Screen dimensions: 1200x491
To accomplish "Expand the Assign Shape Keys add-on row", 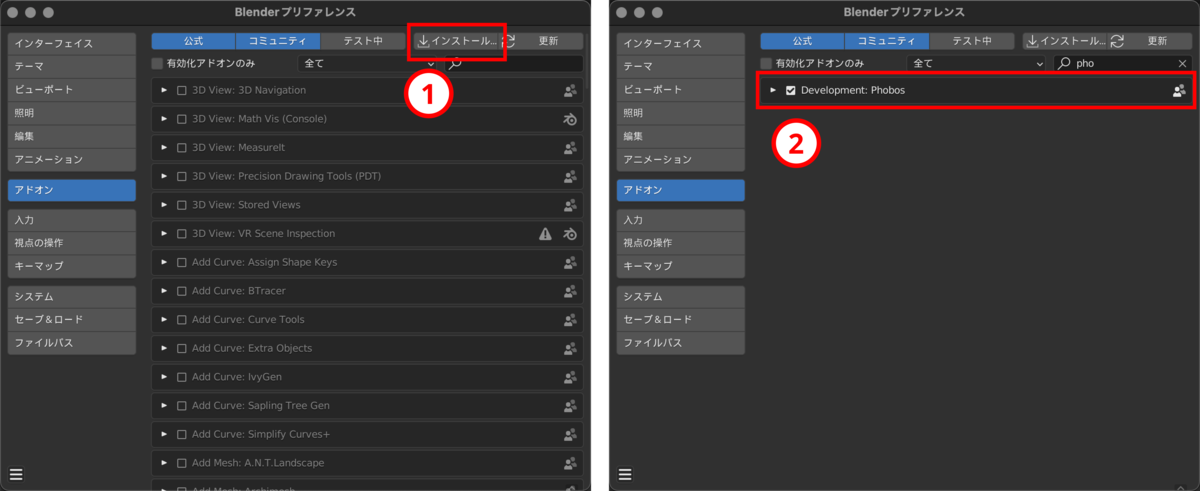I will tap(164, 262).
